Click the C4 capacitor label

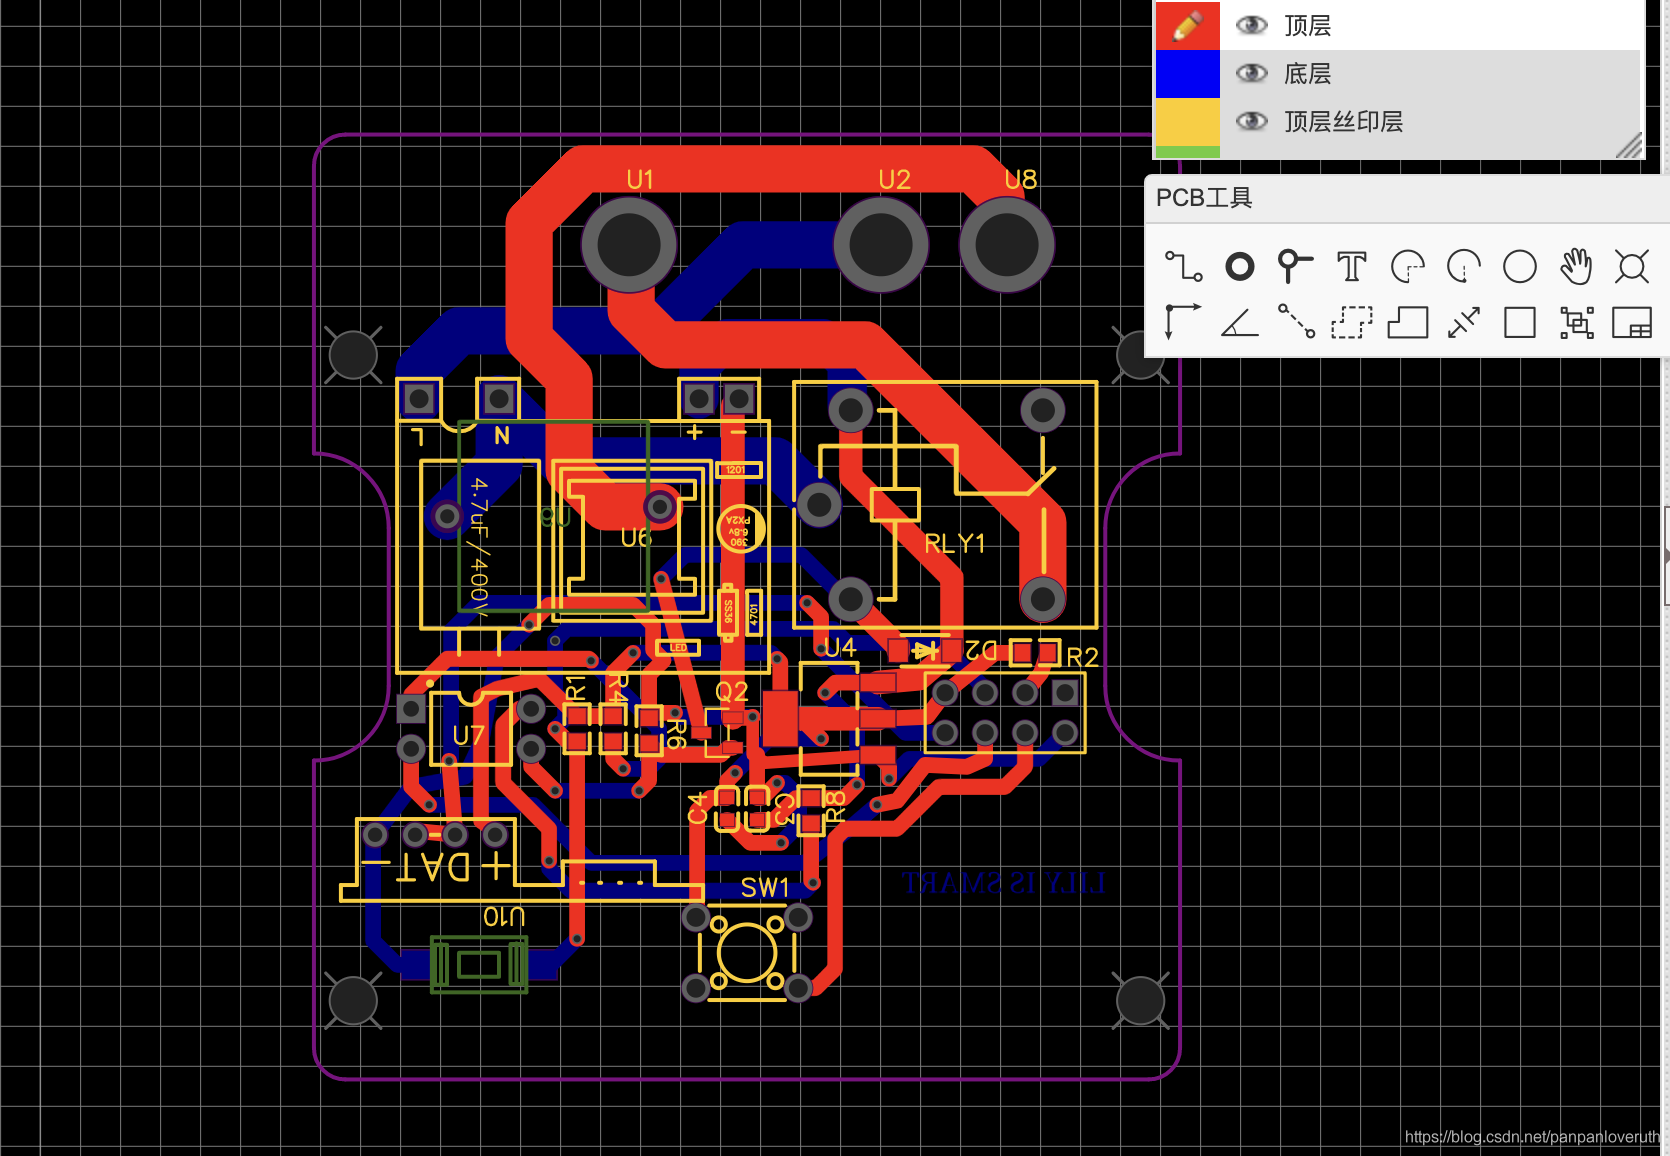pyautogui.click(x=697, y=808)
